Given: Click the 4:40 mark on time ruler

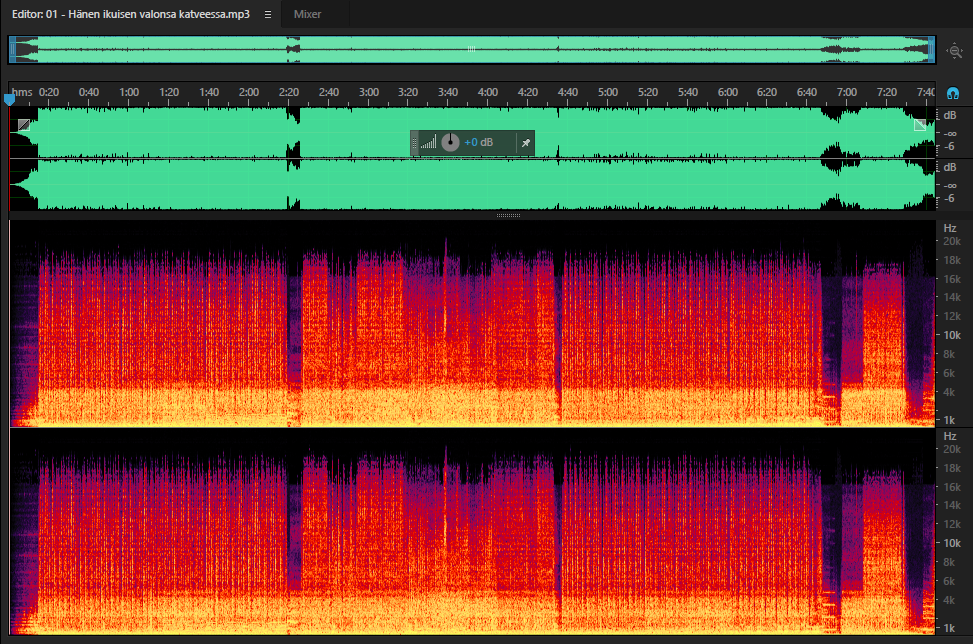Looking at the screenshot, I should coord(567,92).
